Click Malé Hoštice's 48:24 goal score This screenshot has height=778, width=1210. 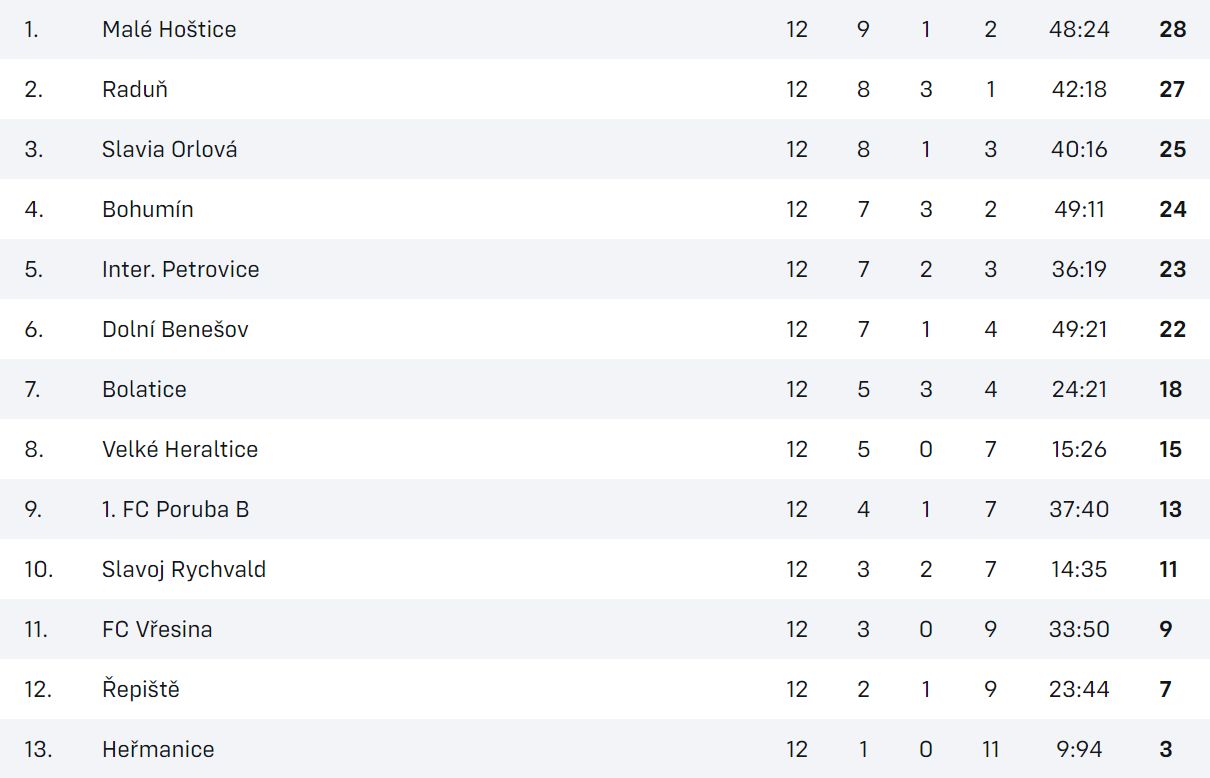click(1079, 29)
